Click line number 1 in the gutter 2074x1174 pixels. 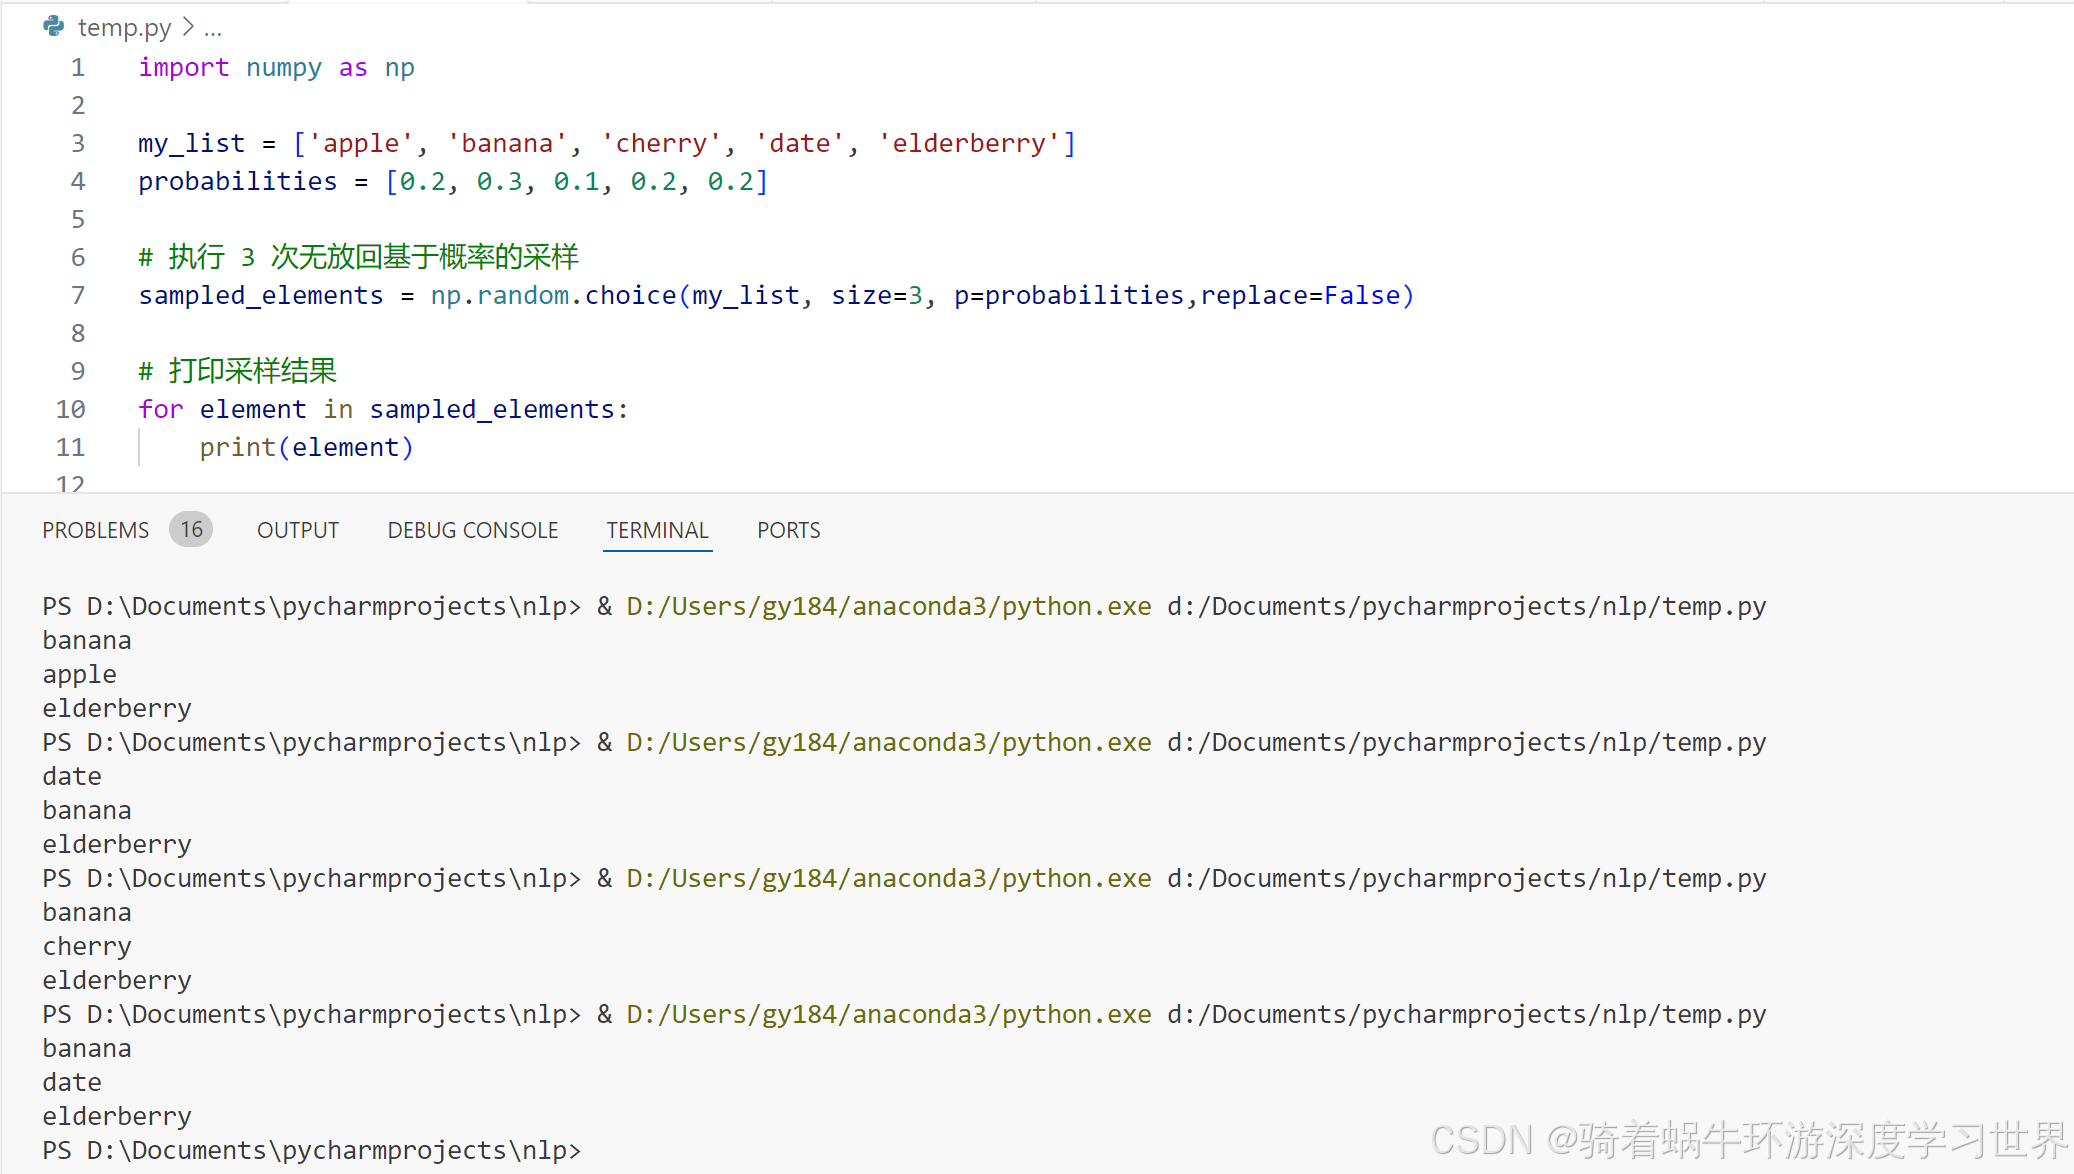(78, 67)
